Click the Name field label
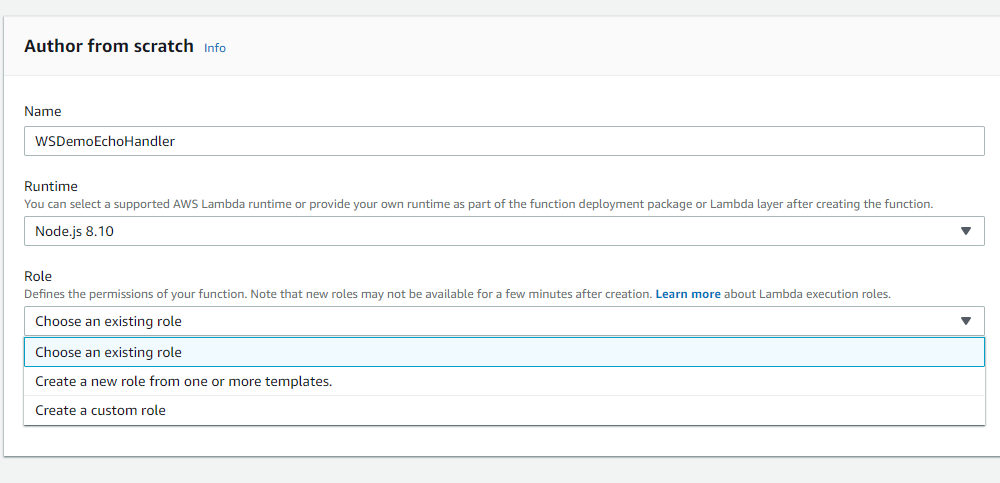Screen dimensions: 1000x483 coord(43,111)
